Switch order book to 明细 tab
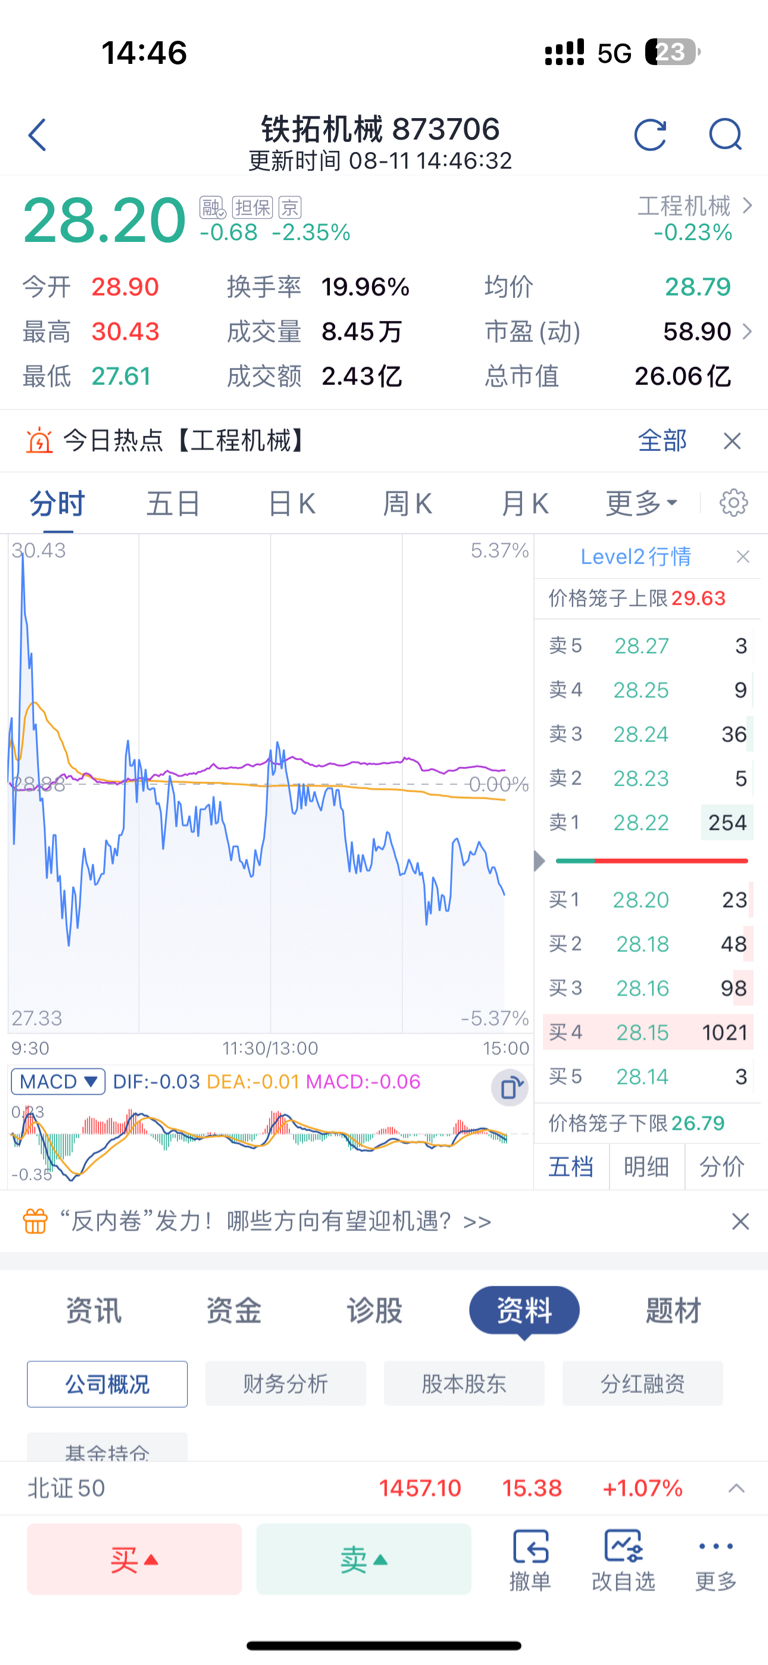This screenshot has height=1665, width=768. point(646,1166)
